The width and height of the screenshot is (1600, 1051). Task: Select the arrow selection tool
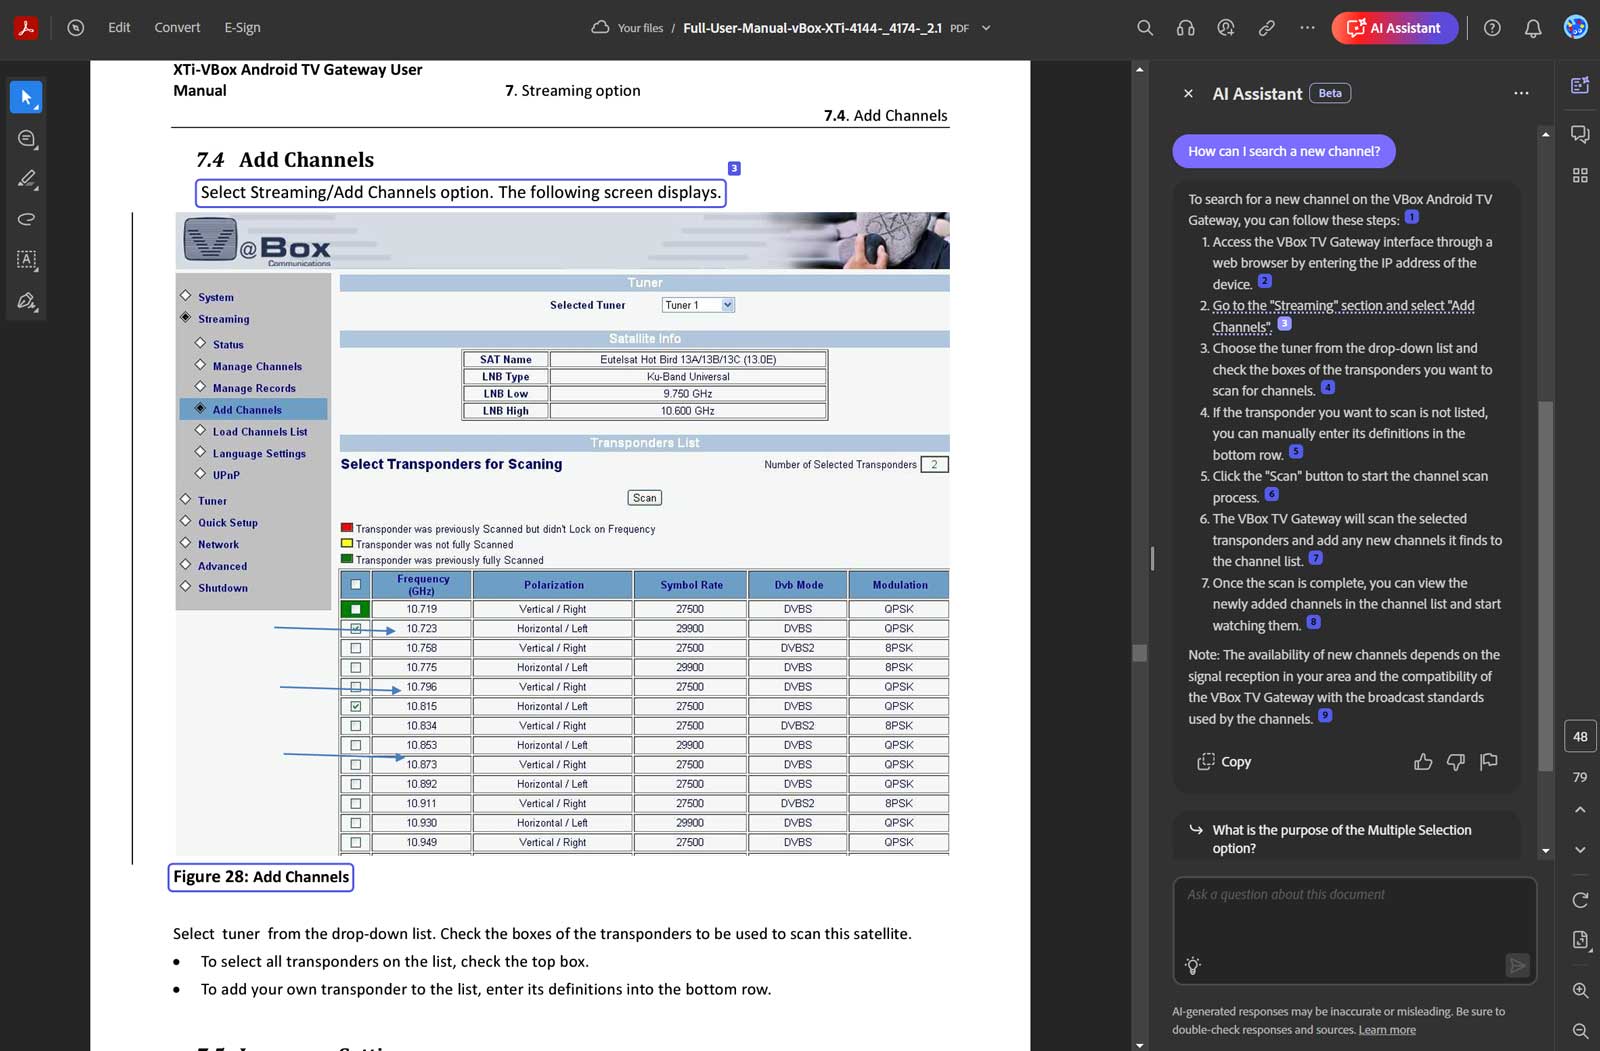[26, 98]
